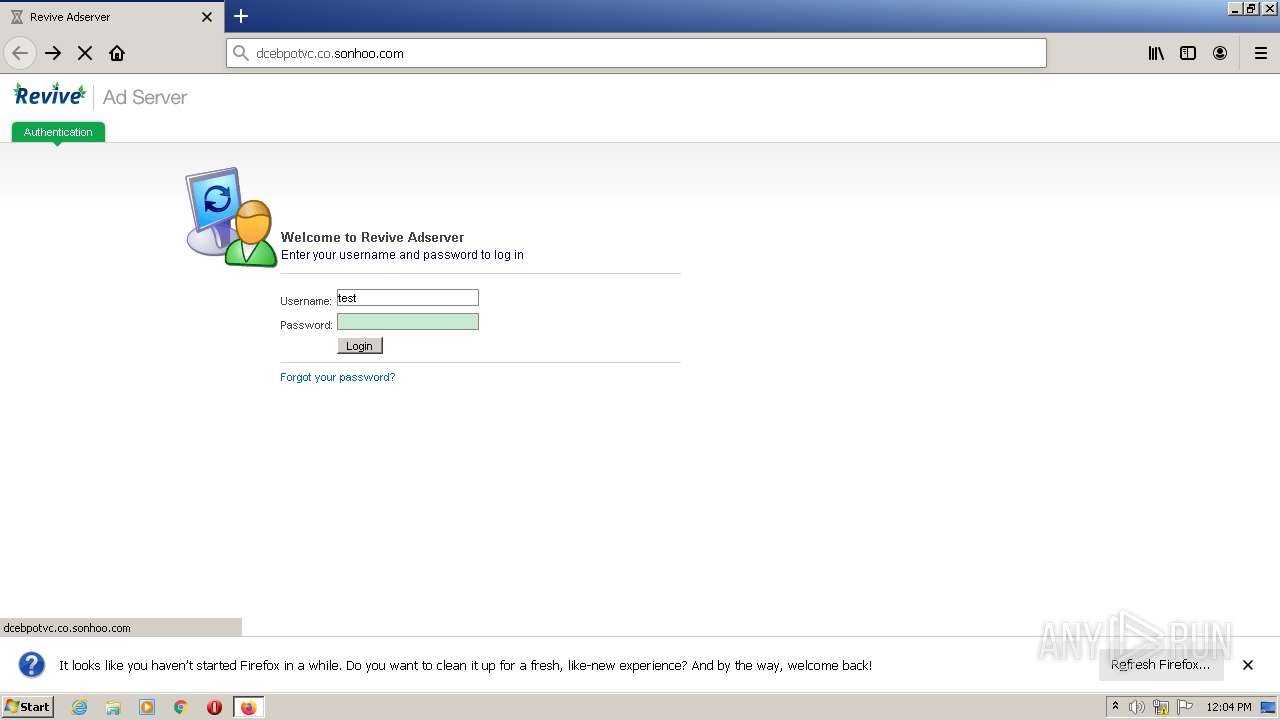The height and width of the screenshot is (720, 1280).
Task: Click the search magnifier in address bar
Action: pyautogui.click(x=240, y=53)
